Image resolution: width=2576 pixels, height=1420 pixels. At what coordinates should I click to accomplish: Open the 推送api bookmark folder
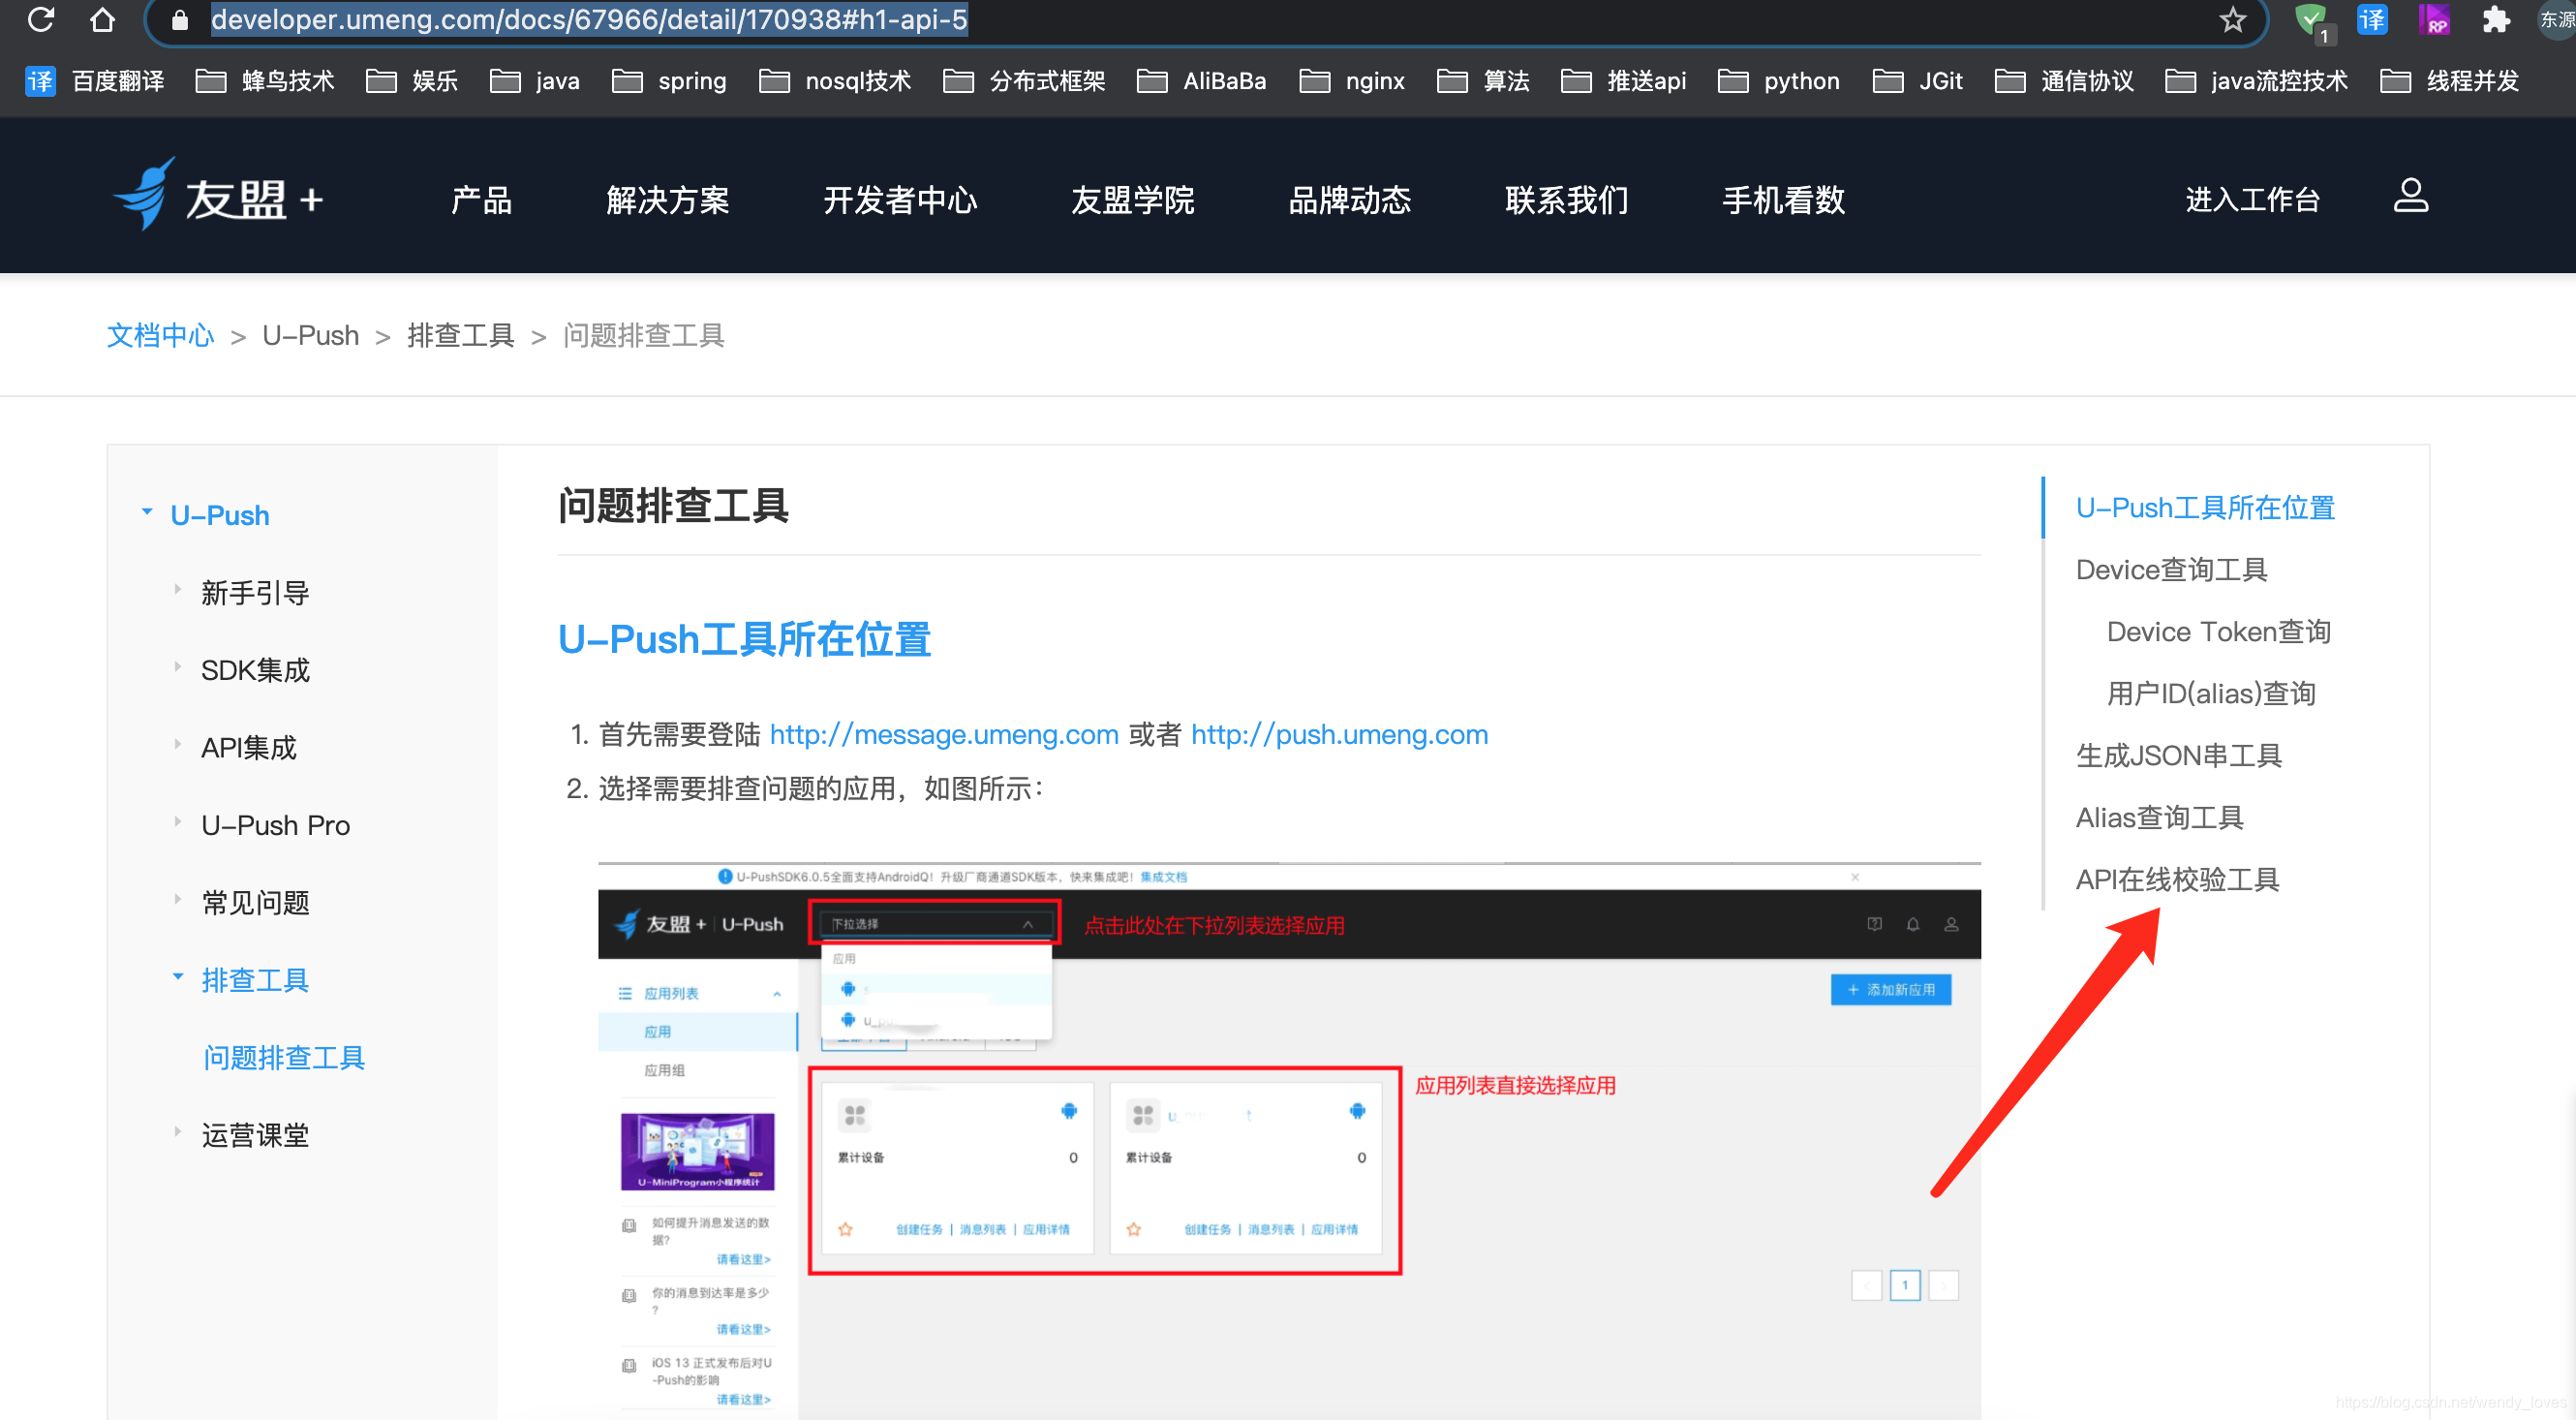click(1623, 81)
